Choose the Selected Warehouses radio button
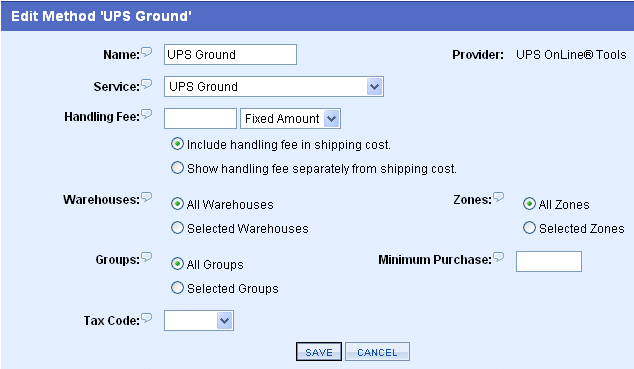The height and width of the screenshot is (369, 634). (177, 228)
